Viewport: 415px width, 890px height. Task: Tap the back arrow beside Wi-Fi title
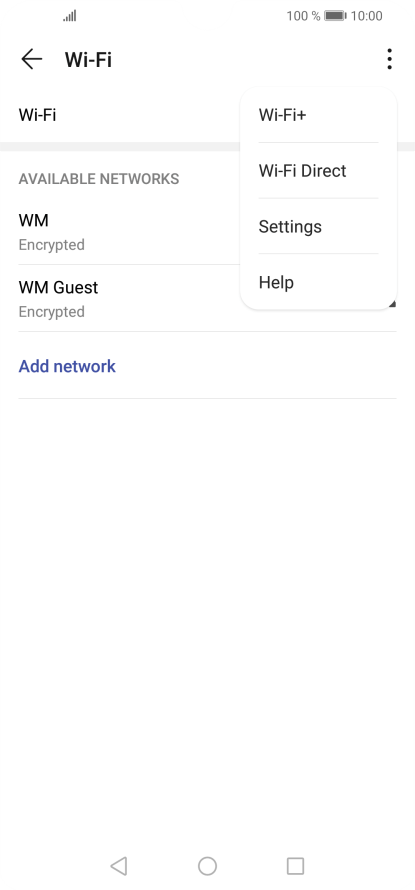pyautogui.click(x=31, y=59)
